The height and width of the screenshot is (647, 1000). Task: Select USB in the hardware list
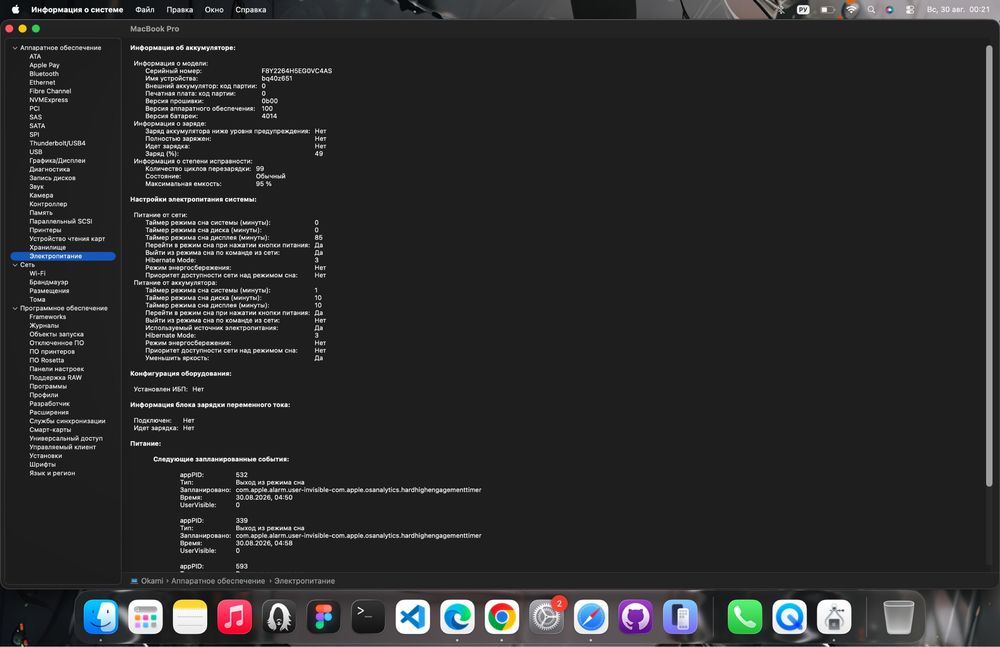click(36, 152)
